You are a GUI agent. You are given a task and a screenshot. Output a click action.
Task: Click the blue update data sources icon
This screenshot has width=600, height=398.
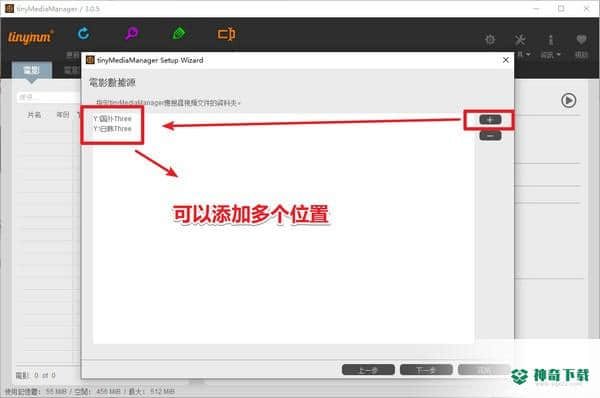(x=83, y=34)
